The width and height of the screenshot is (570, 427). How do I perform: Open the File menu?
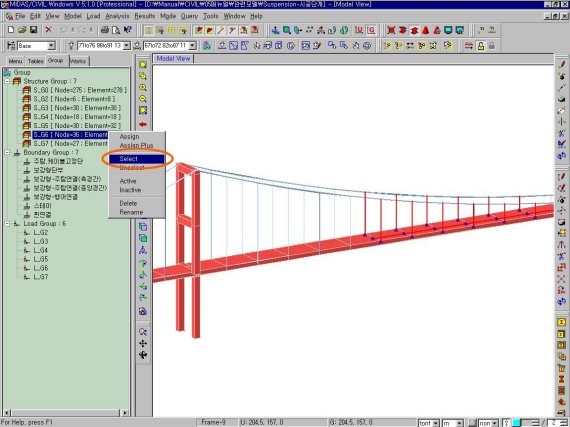[20, 16]
